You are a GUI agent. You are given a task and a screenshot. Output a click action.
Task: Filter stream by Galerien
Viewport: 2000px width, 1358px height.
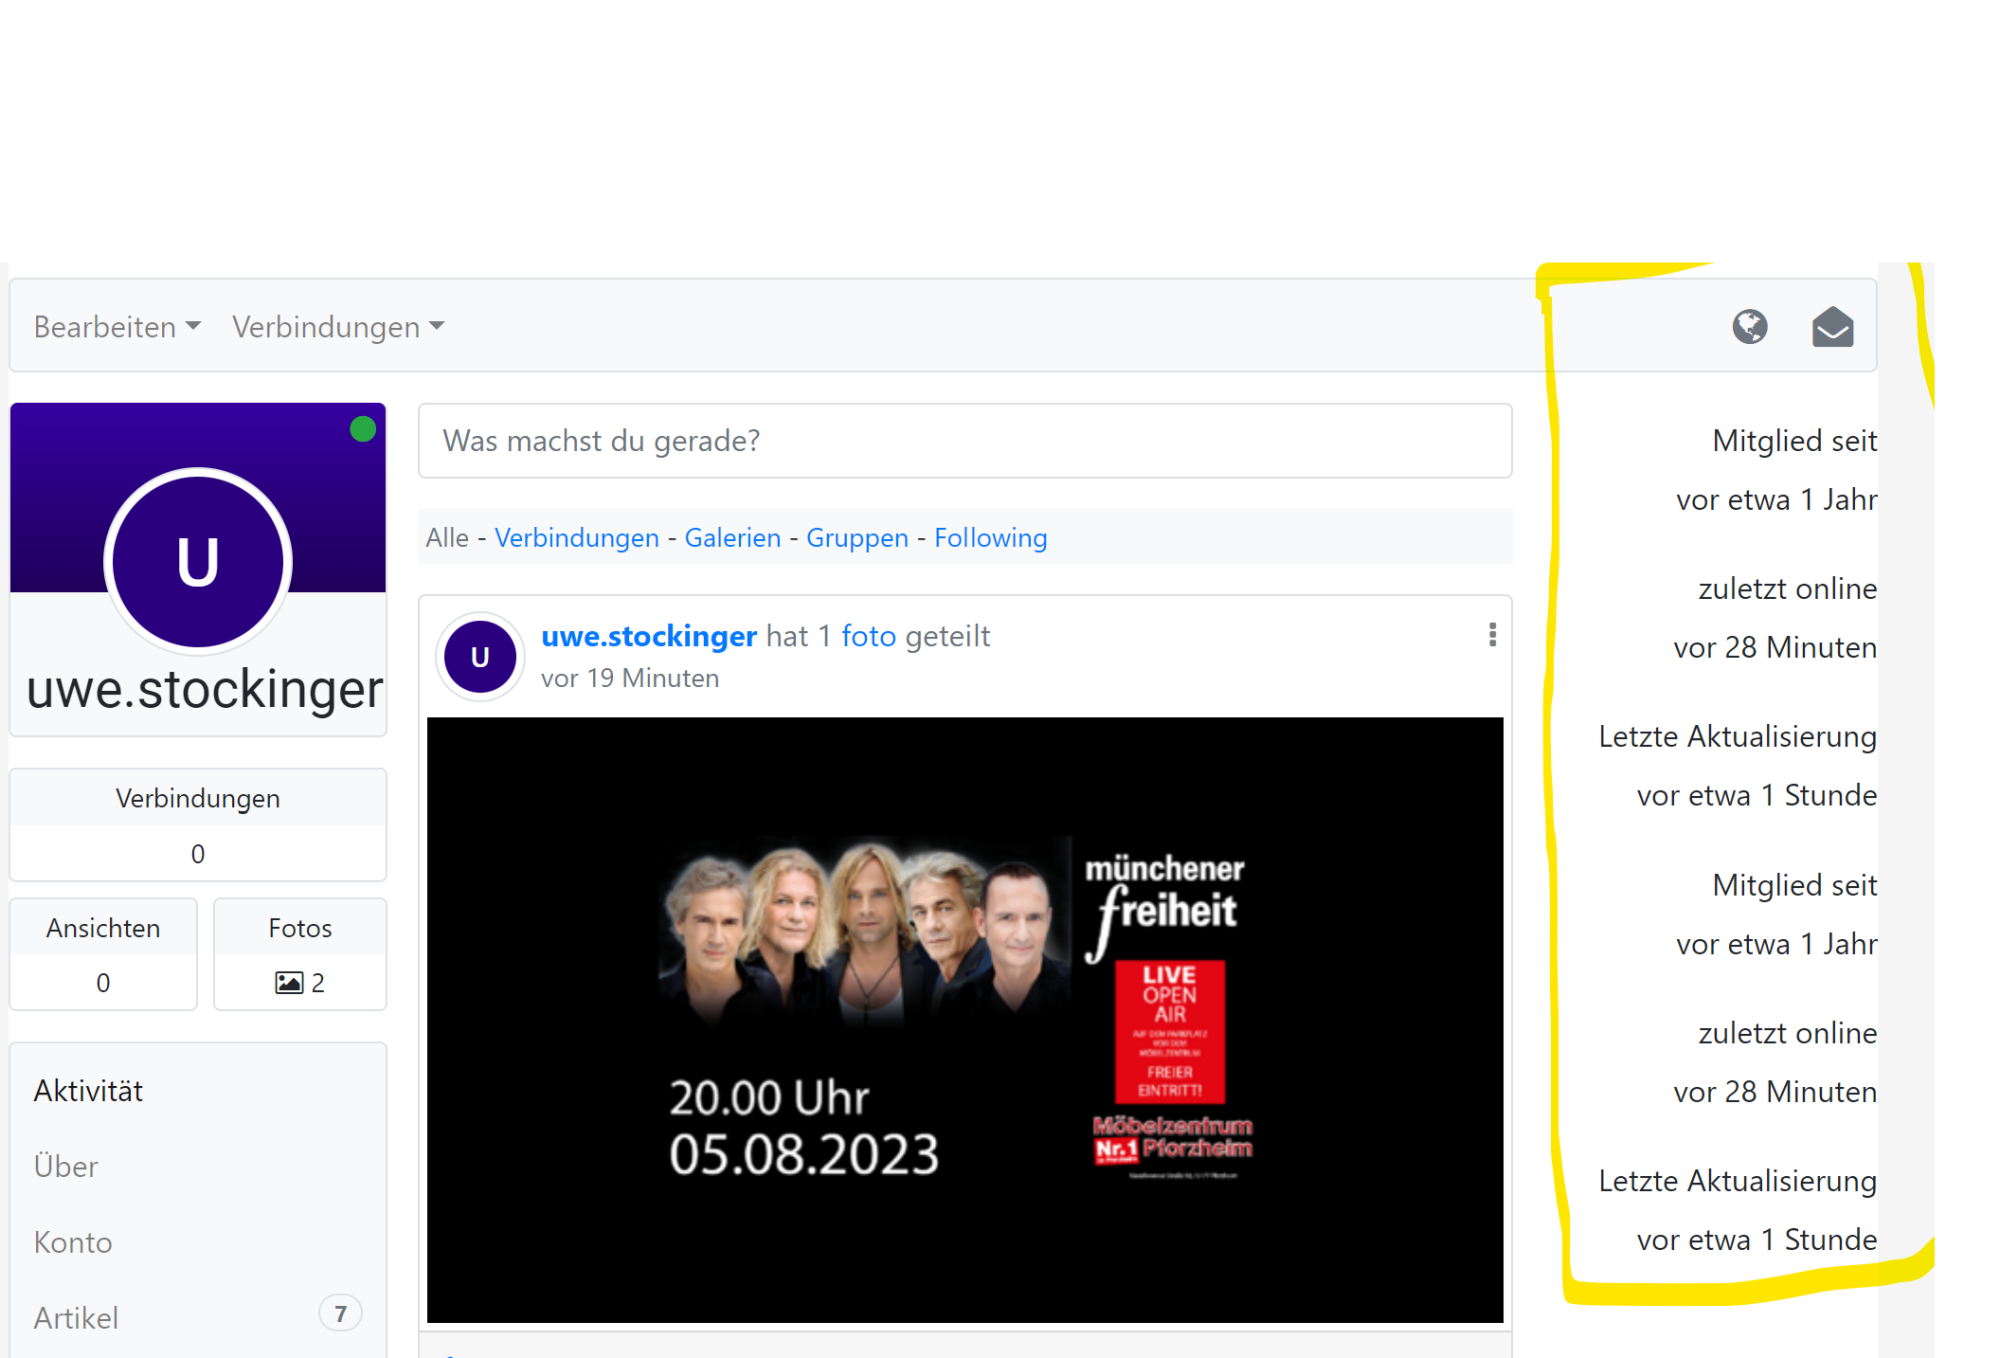click(x=733, y=538)
